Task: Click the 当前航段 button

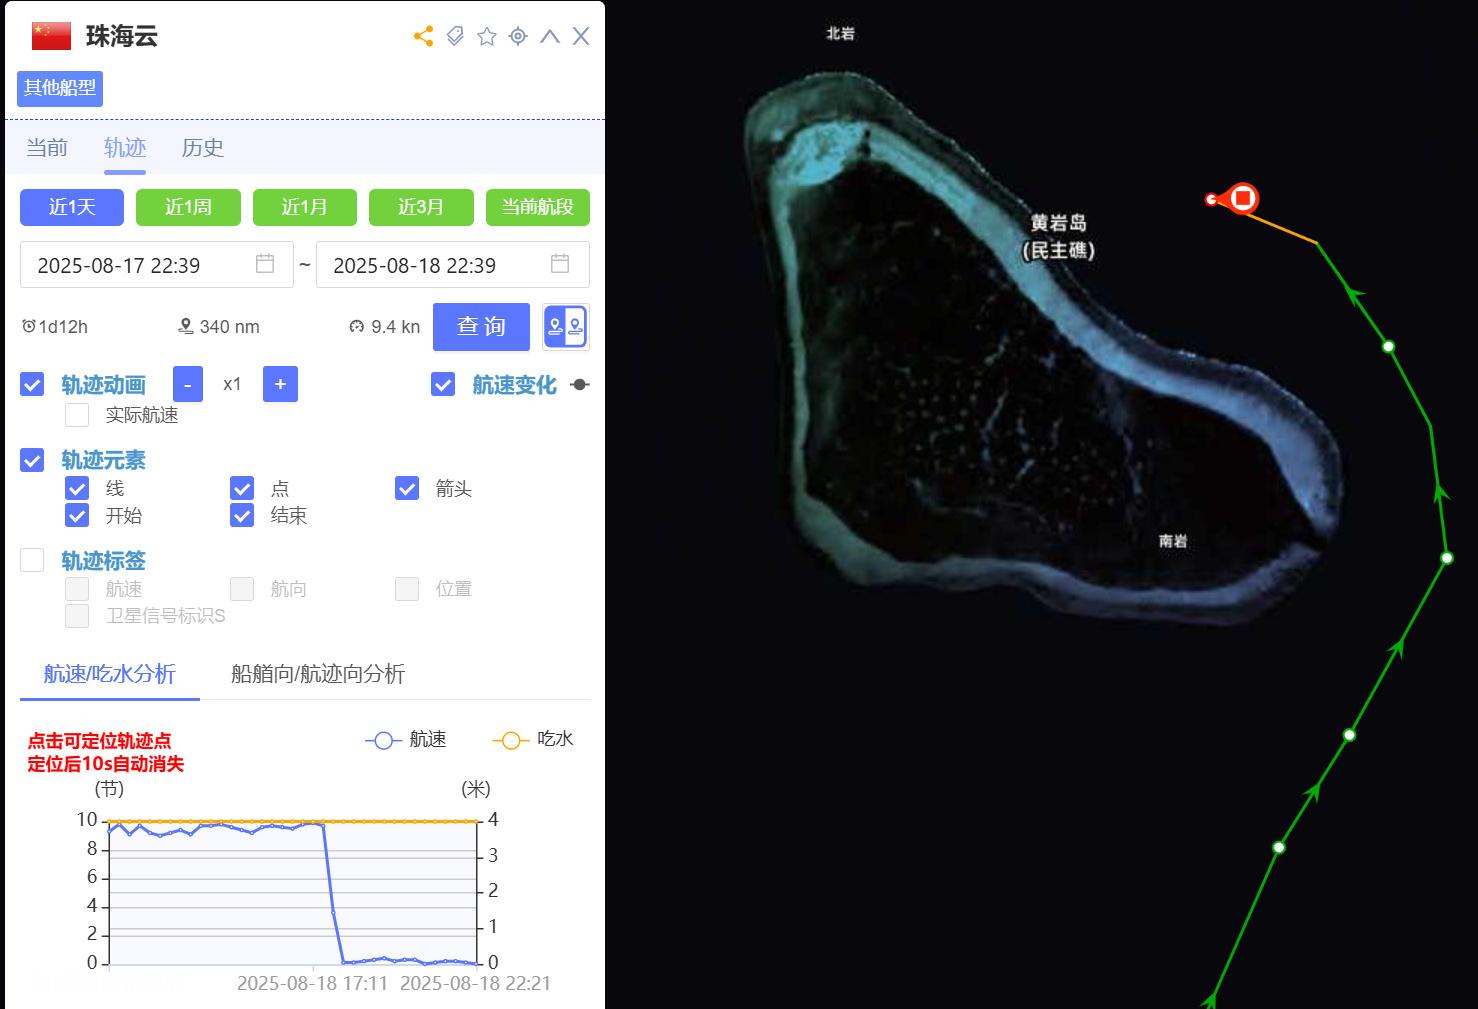Action: tap(538, 207)
